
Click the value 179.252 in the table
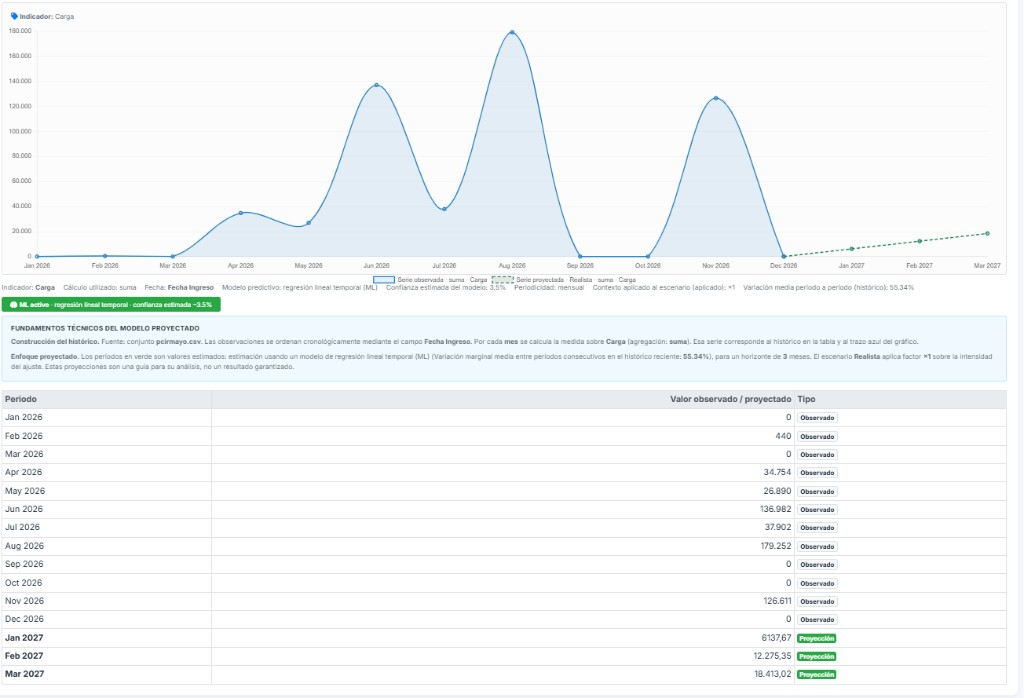(x=775, y=546)
